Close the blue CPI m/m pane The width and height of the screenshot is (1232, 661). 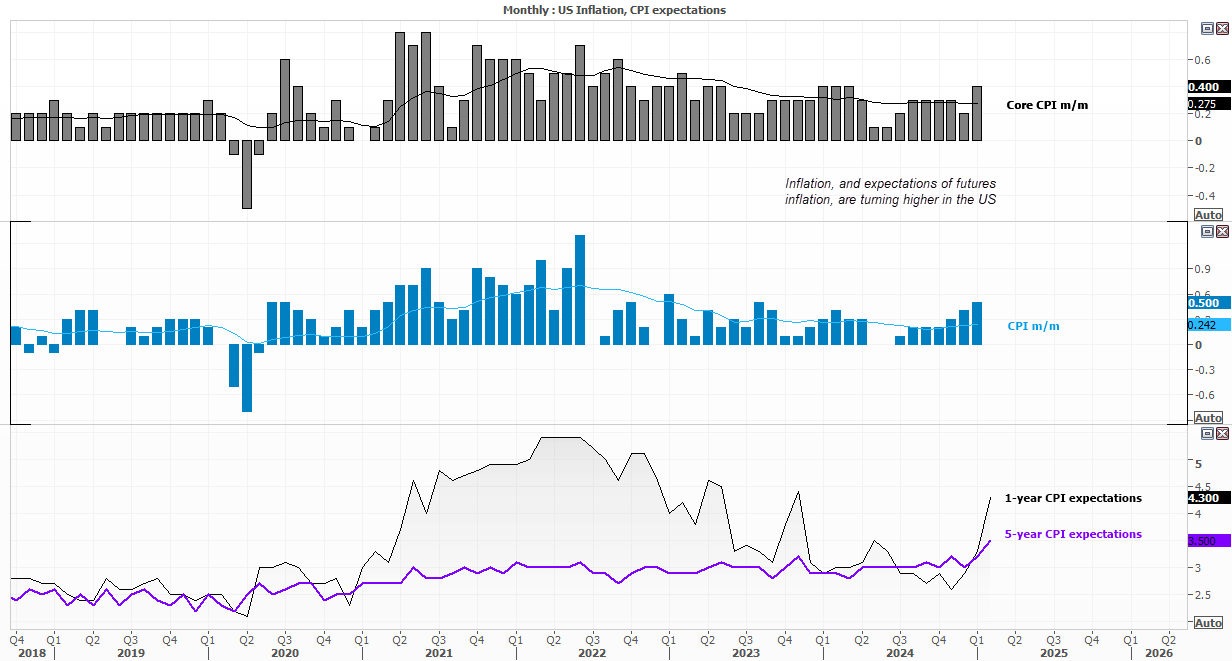point(1222,231)
